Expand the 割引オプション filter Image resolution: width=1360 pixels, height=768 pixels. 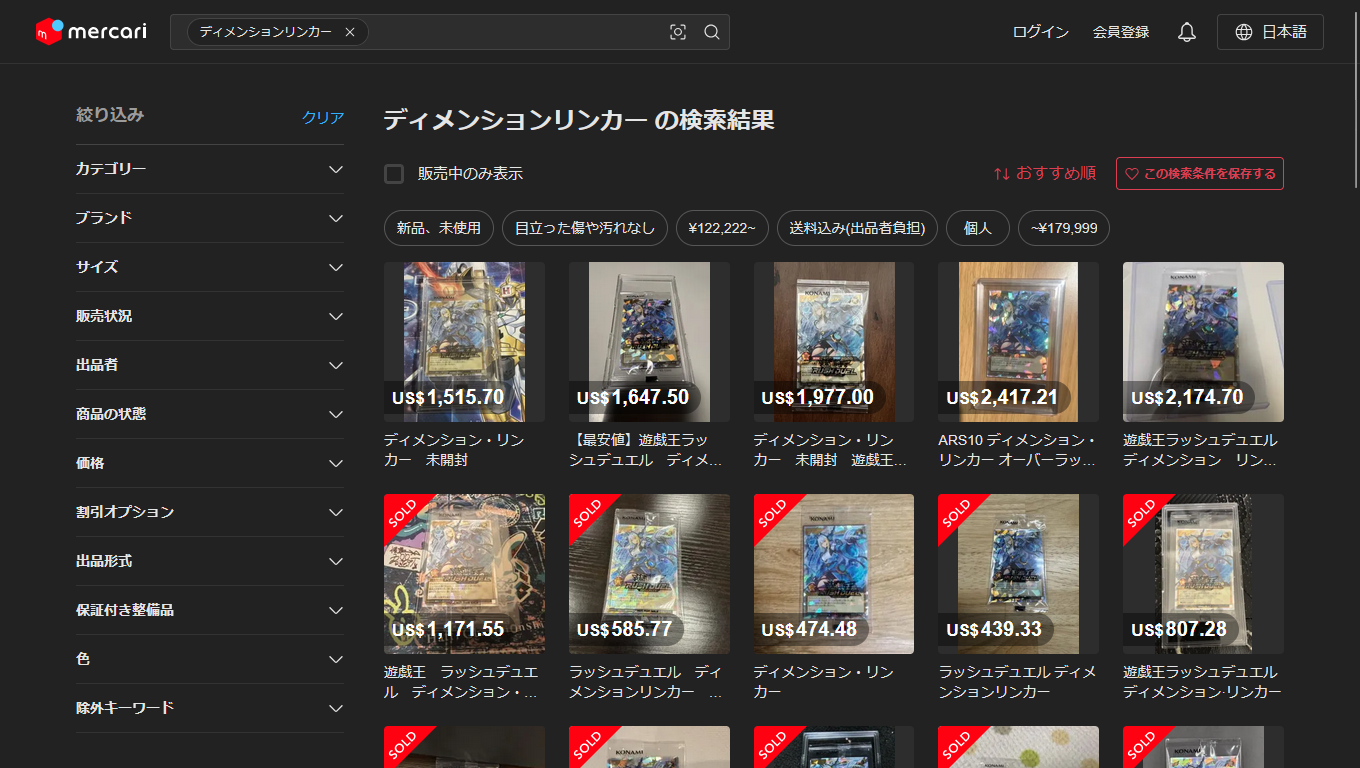coord(210,512)
